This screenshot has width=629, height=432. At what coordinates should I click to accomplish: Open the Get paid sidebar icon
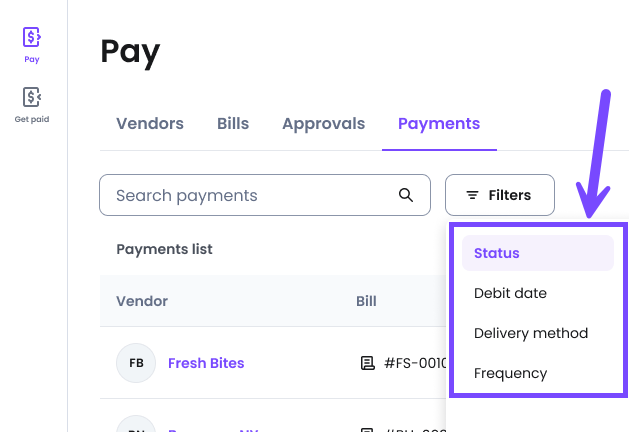32,98
